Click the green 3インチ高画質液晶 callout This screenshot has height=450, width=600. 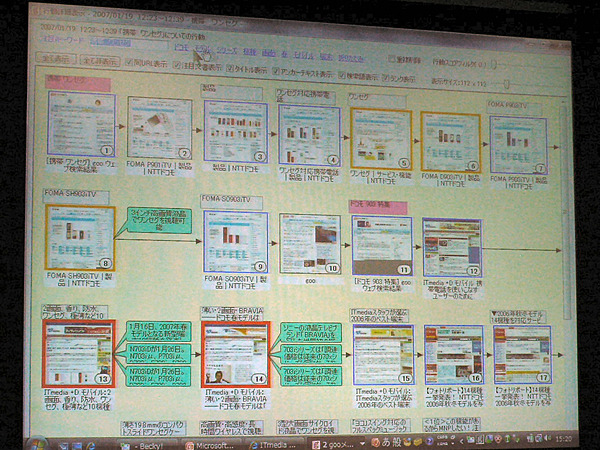(159, 221)
